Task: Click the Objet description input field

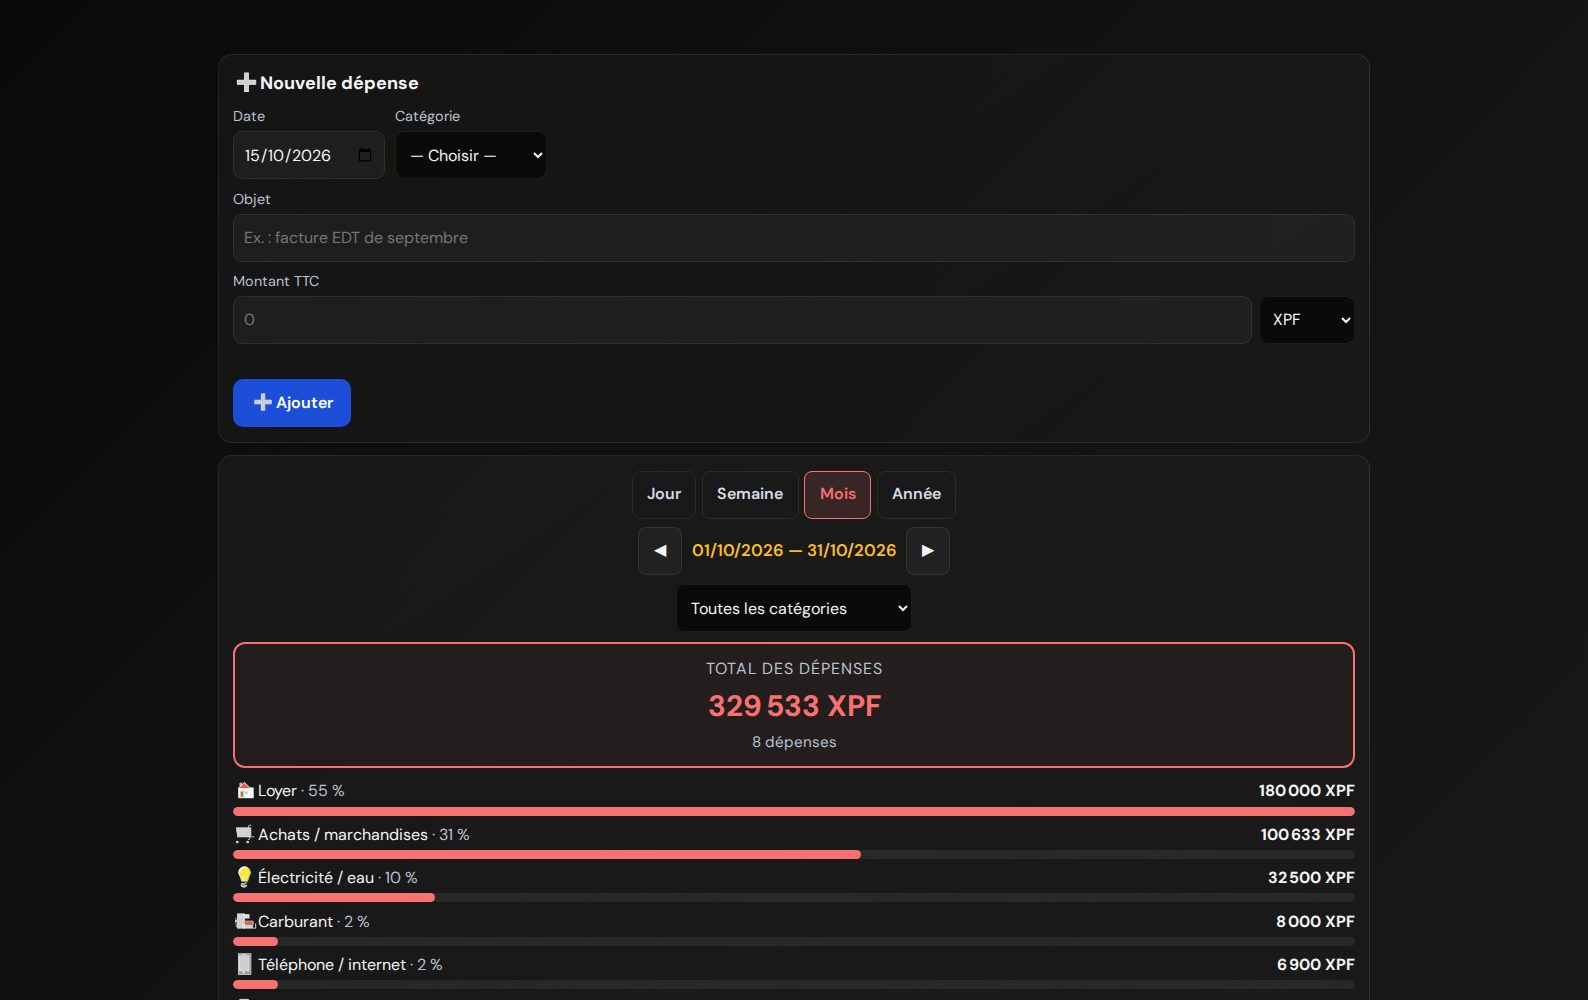Action: (794, 238)
